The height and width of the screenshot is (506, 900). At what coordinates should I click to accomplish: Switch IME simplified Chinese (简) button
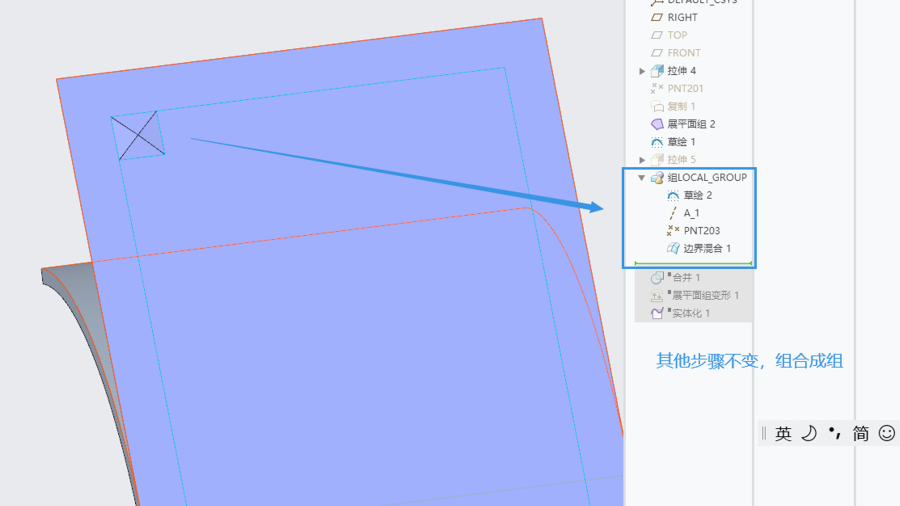[x=860, y=433]
